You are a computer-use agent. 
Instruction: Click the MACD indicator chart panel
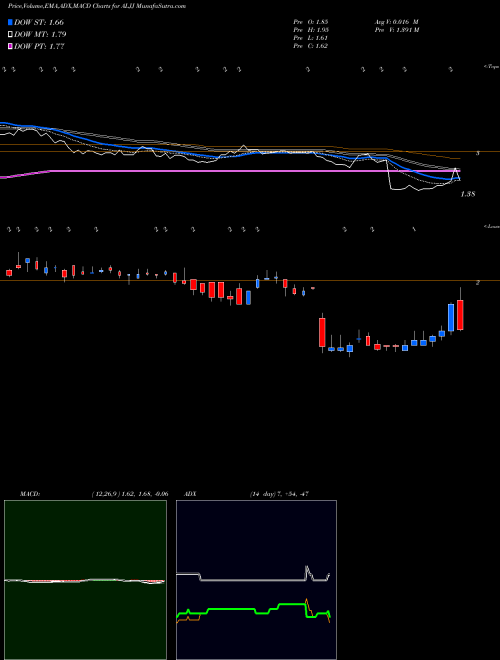click(85, 580)
